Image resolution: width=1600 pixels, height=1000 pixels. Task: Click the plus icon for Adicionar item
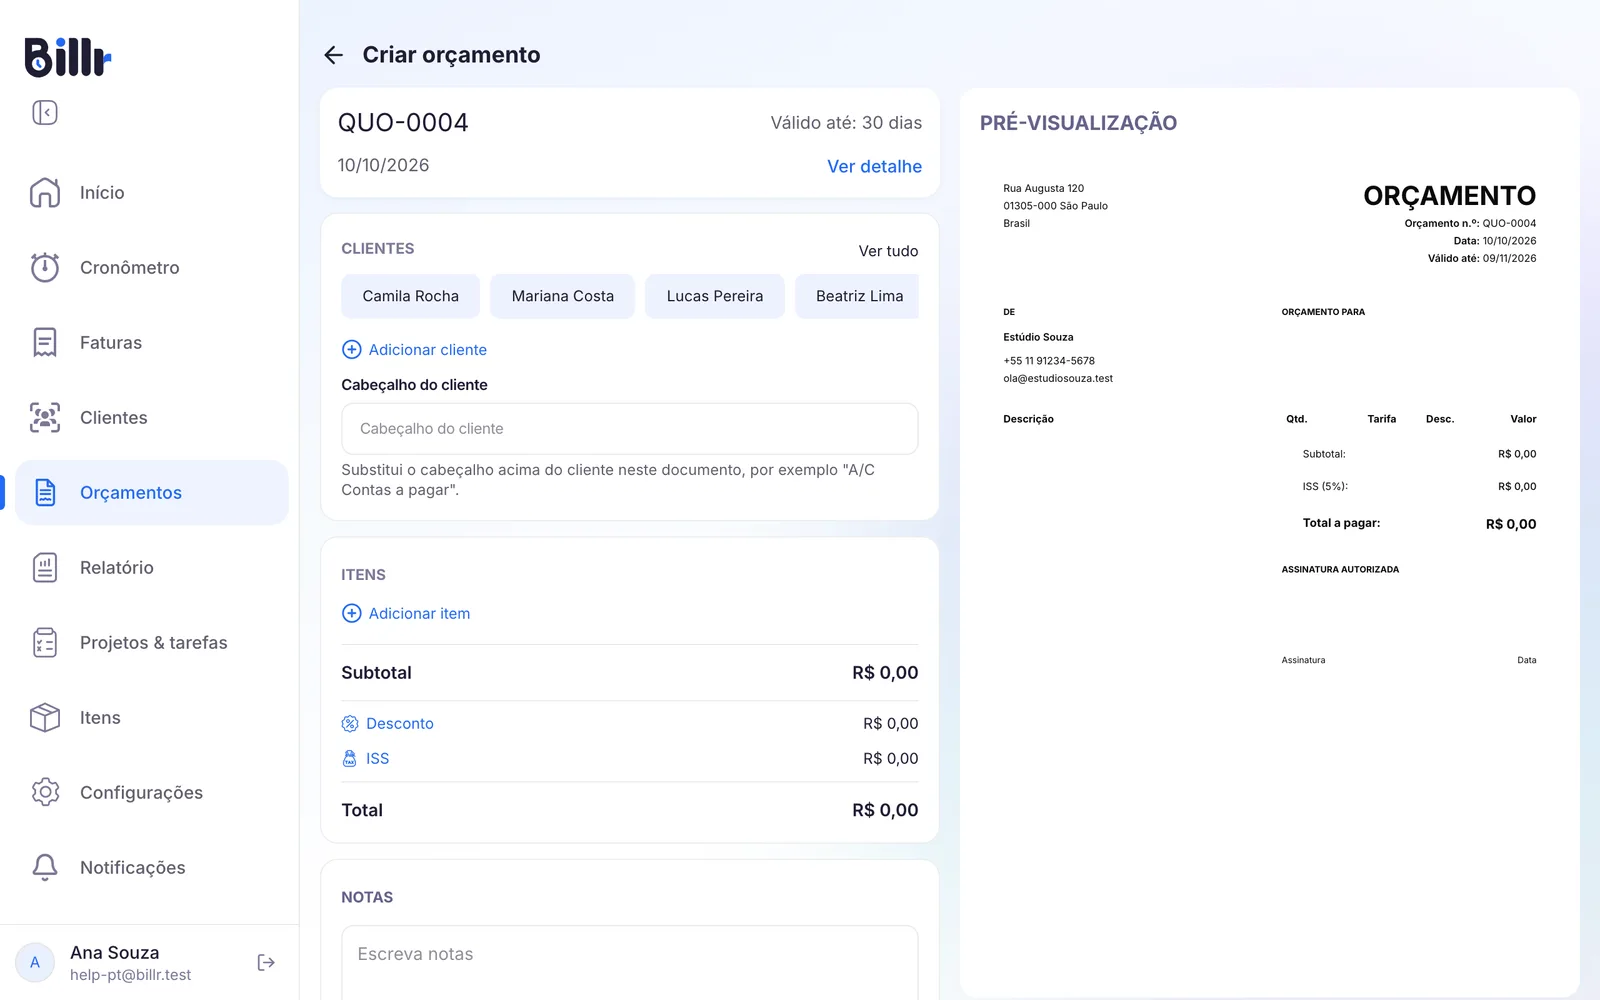tap(352, 614)
